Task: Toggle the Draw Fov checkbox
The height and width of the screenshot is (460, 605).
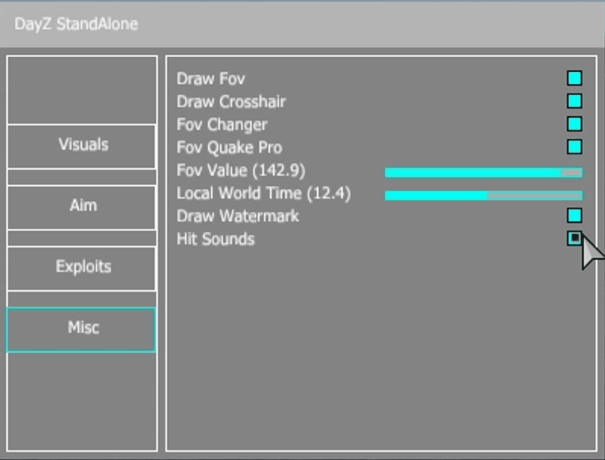Action: point(574,78)
